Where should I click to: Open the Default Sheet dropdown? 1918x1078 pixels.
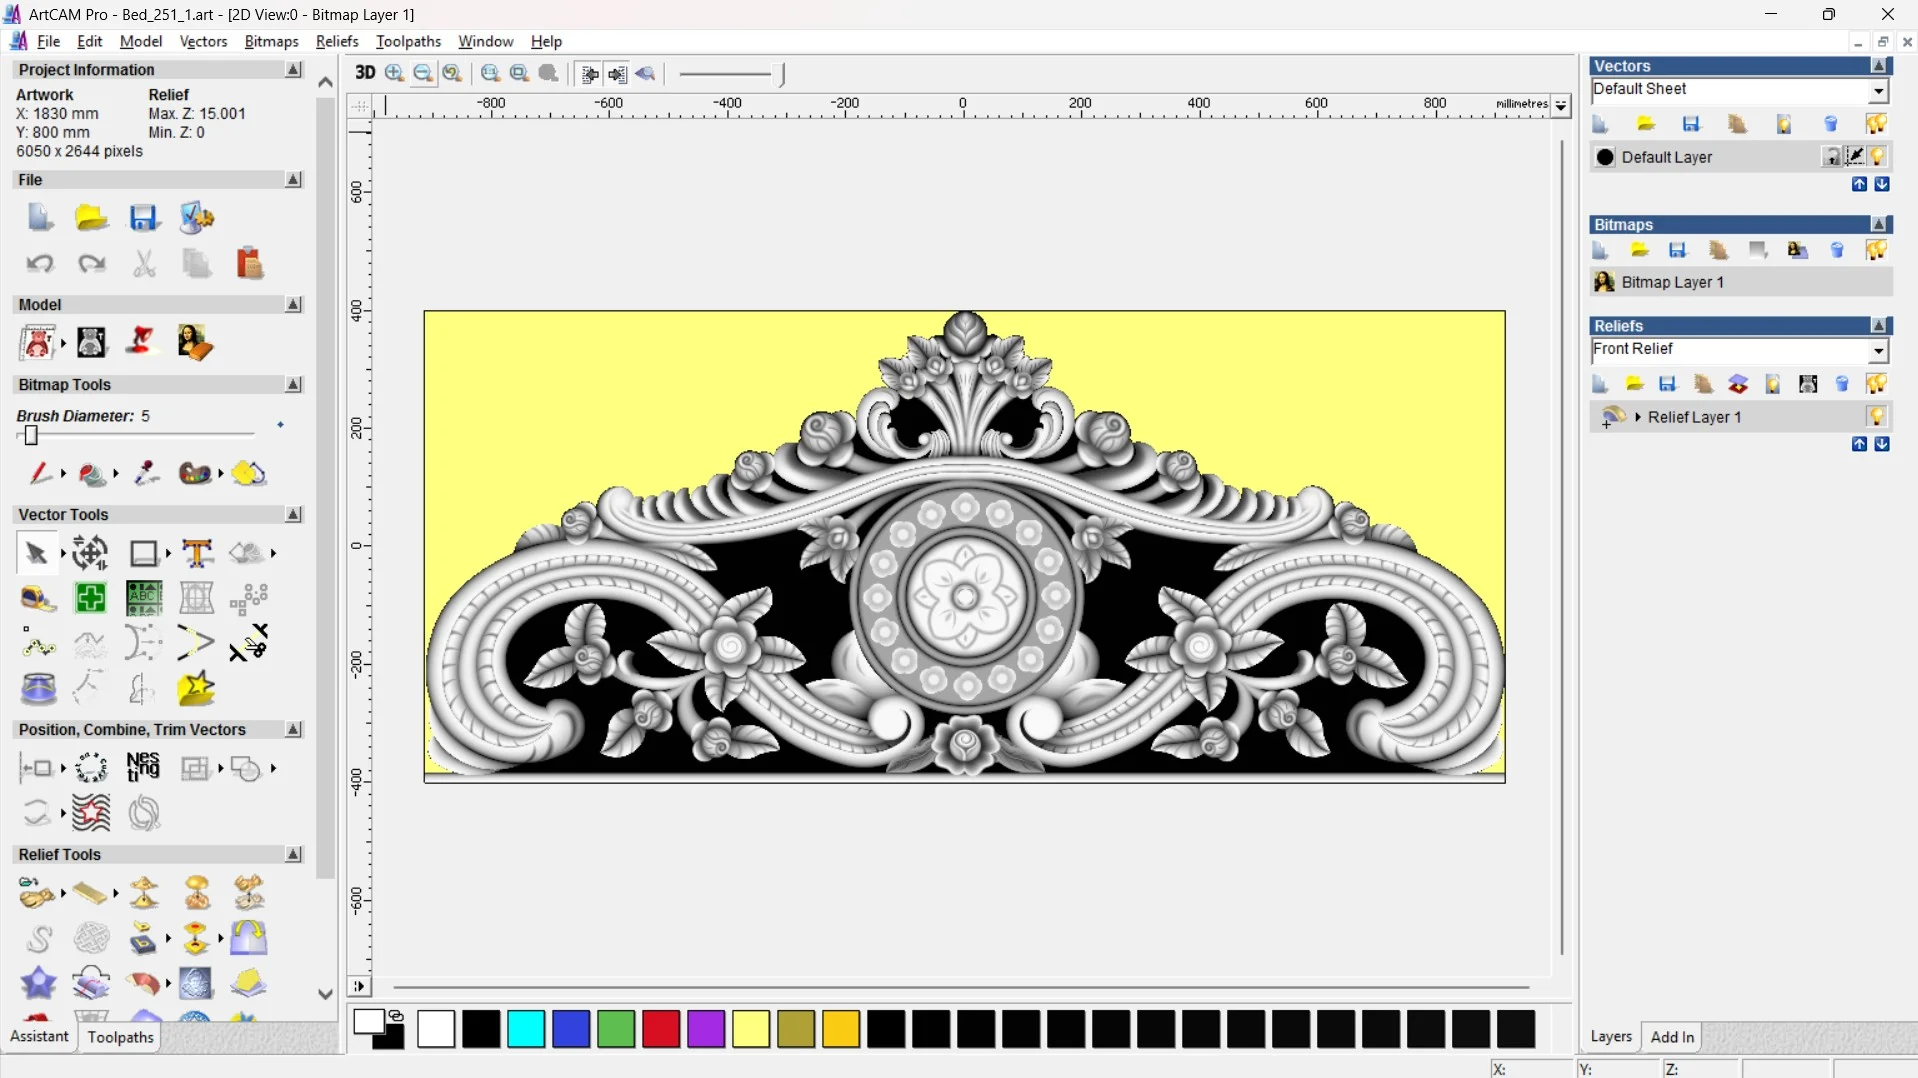[1878, 91]
